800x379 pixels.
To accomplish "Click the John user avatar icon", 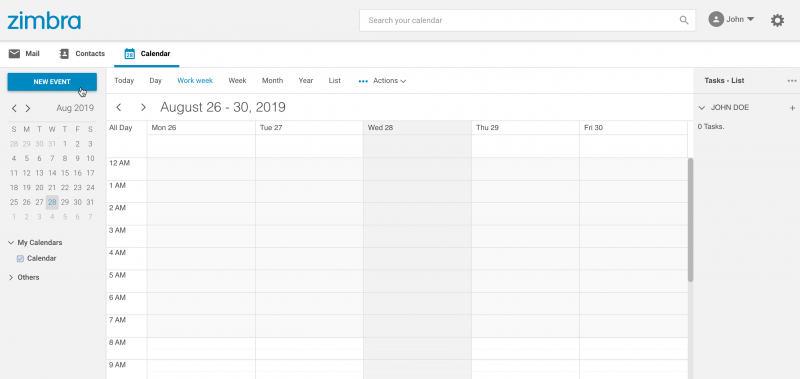I will click(x=716, y=20).
